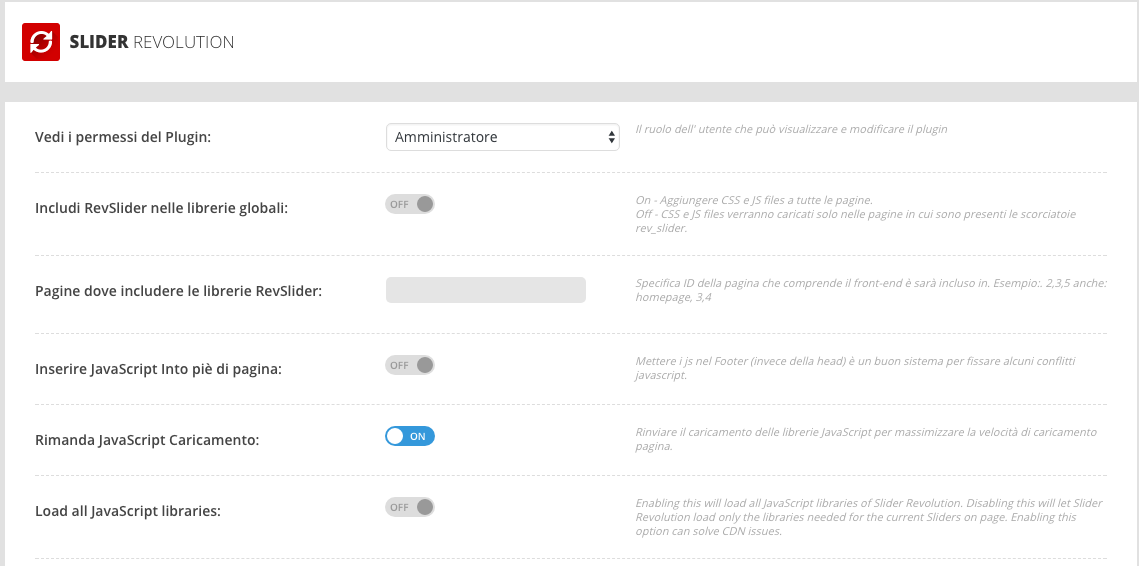This screenshot has width=1139, height=566.
Task: Click the 'Mettere i js nel Footer' help text
Action: pos(855,368)
